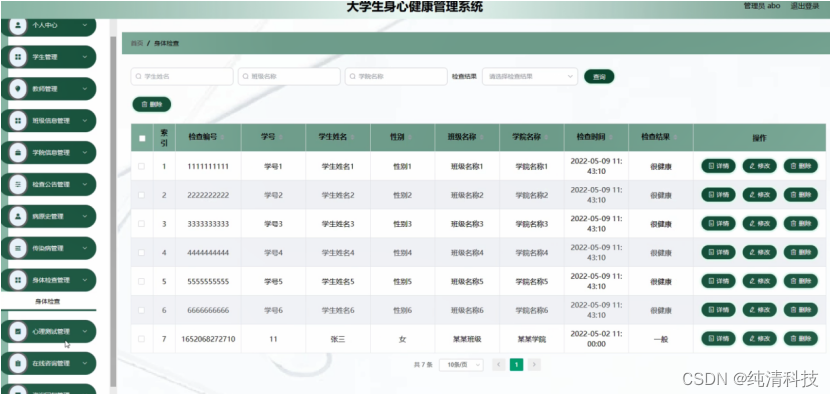
Task: Expand 教师管理 with its chevron arrow
Action: [85, 89]
